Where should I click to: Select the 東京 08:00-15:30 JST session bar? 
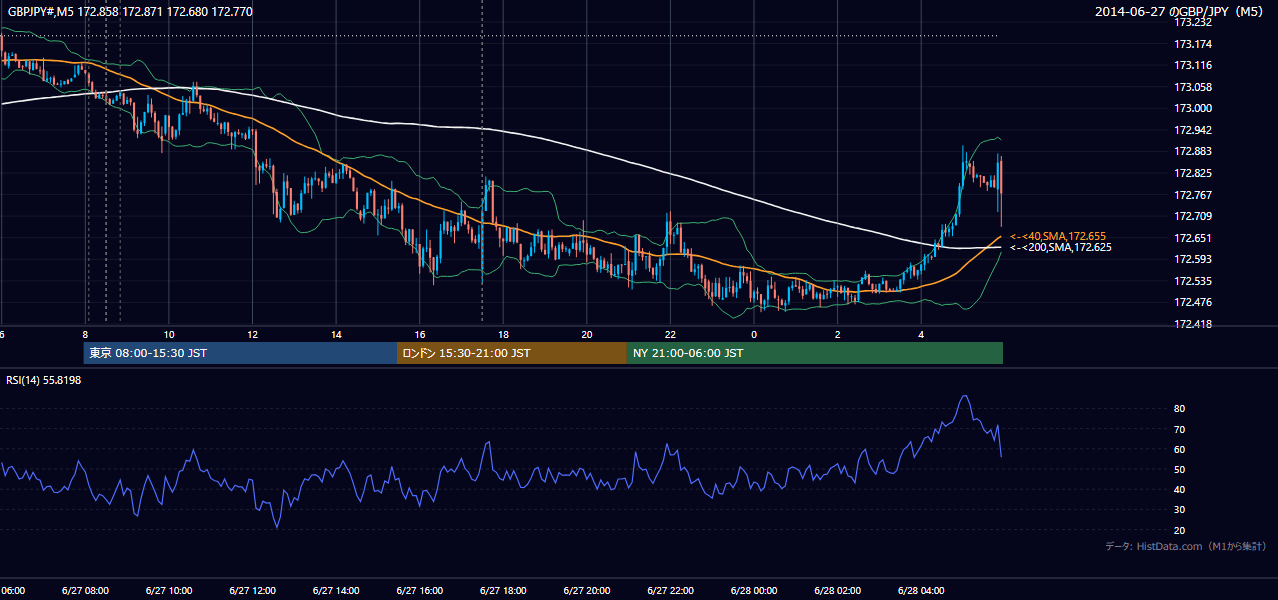[240, 353]
